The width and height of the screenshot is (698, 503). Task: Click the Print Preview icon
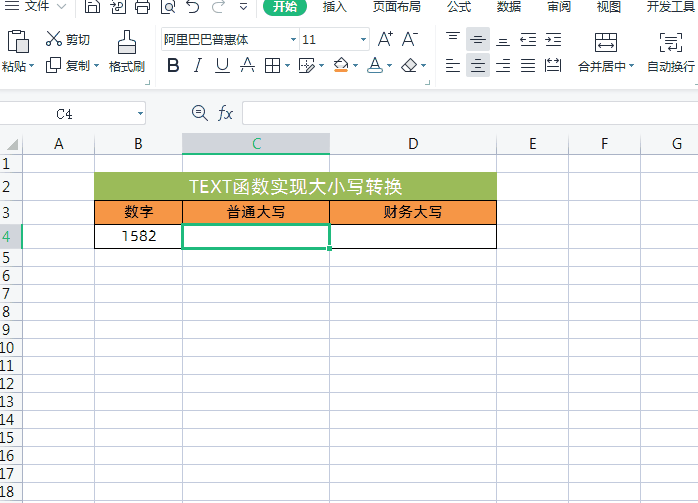click(168, 6)
